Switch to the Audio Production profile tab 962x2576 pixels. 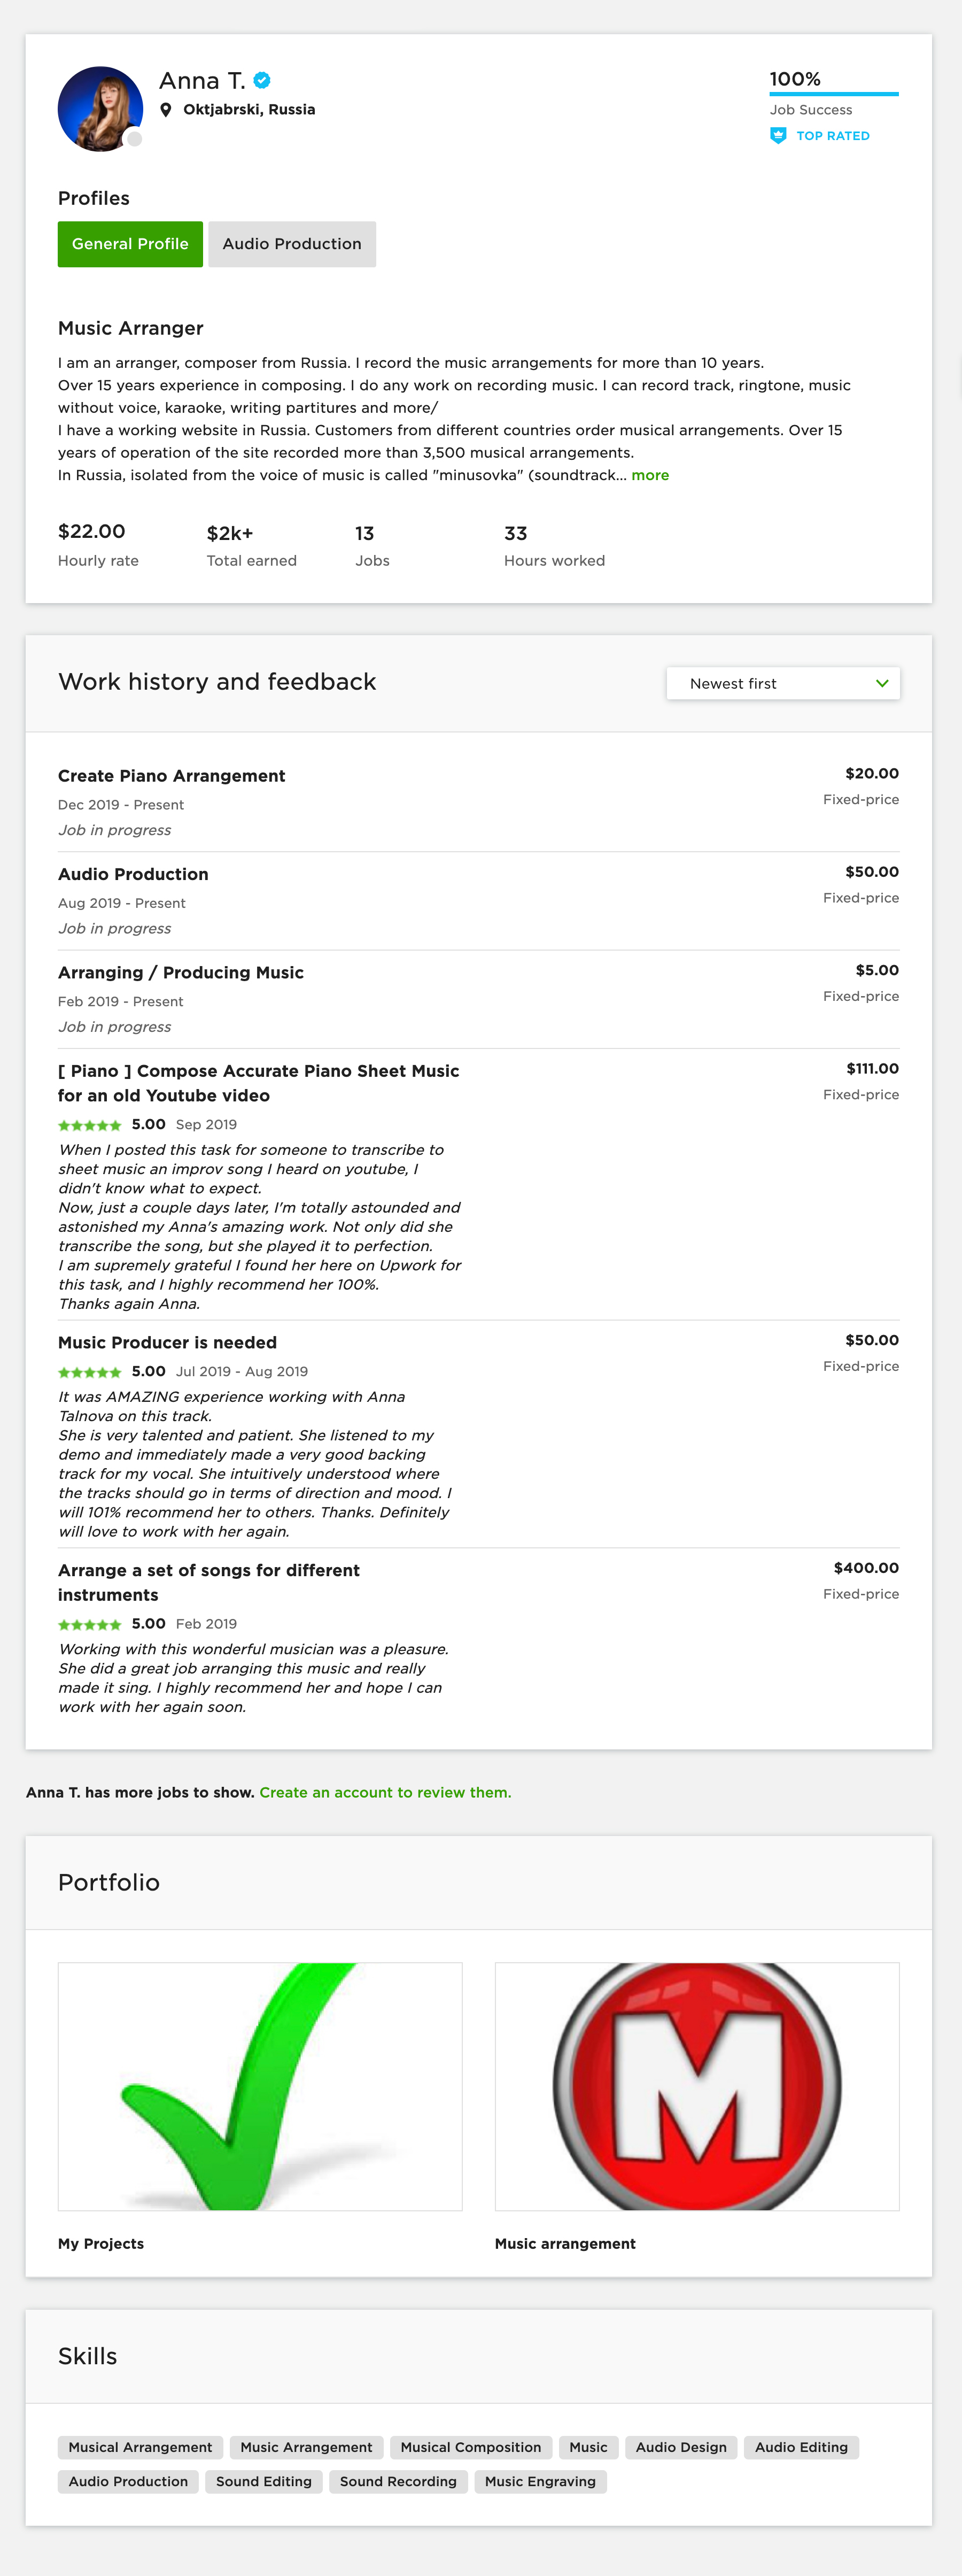(x=292, y=244)
